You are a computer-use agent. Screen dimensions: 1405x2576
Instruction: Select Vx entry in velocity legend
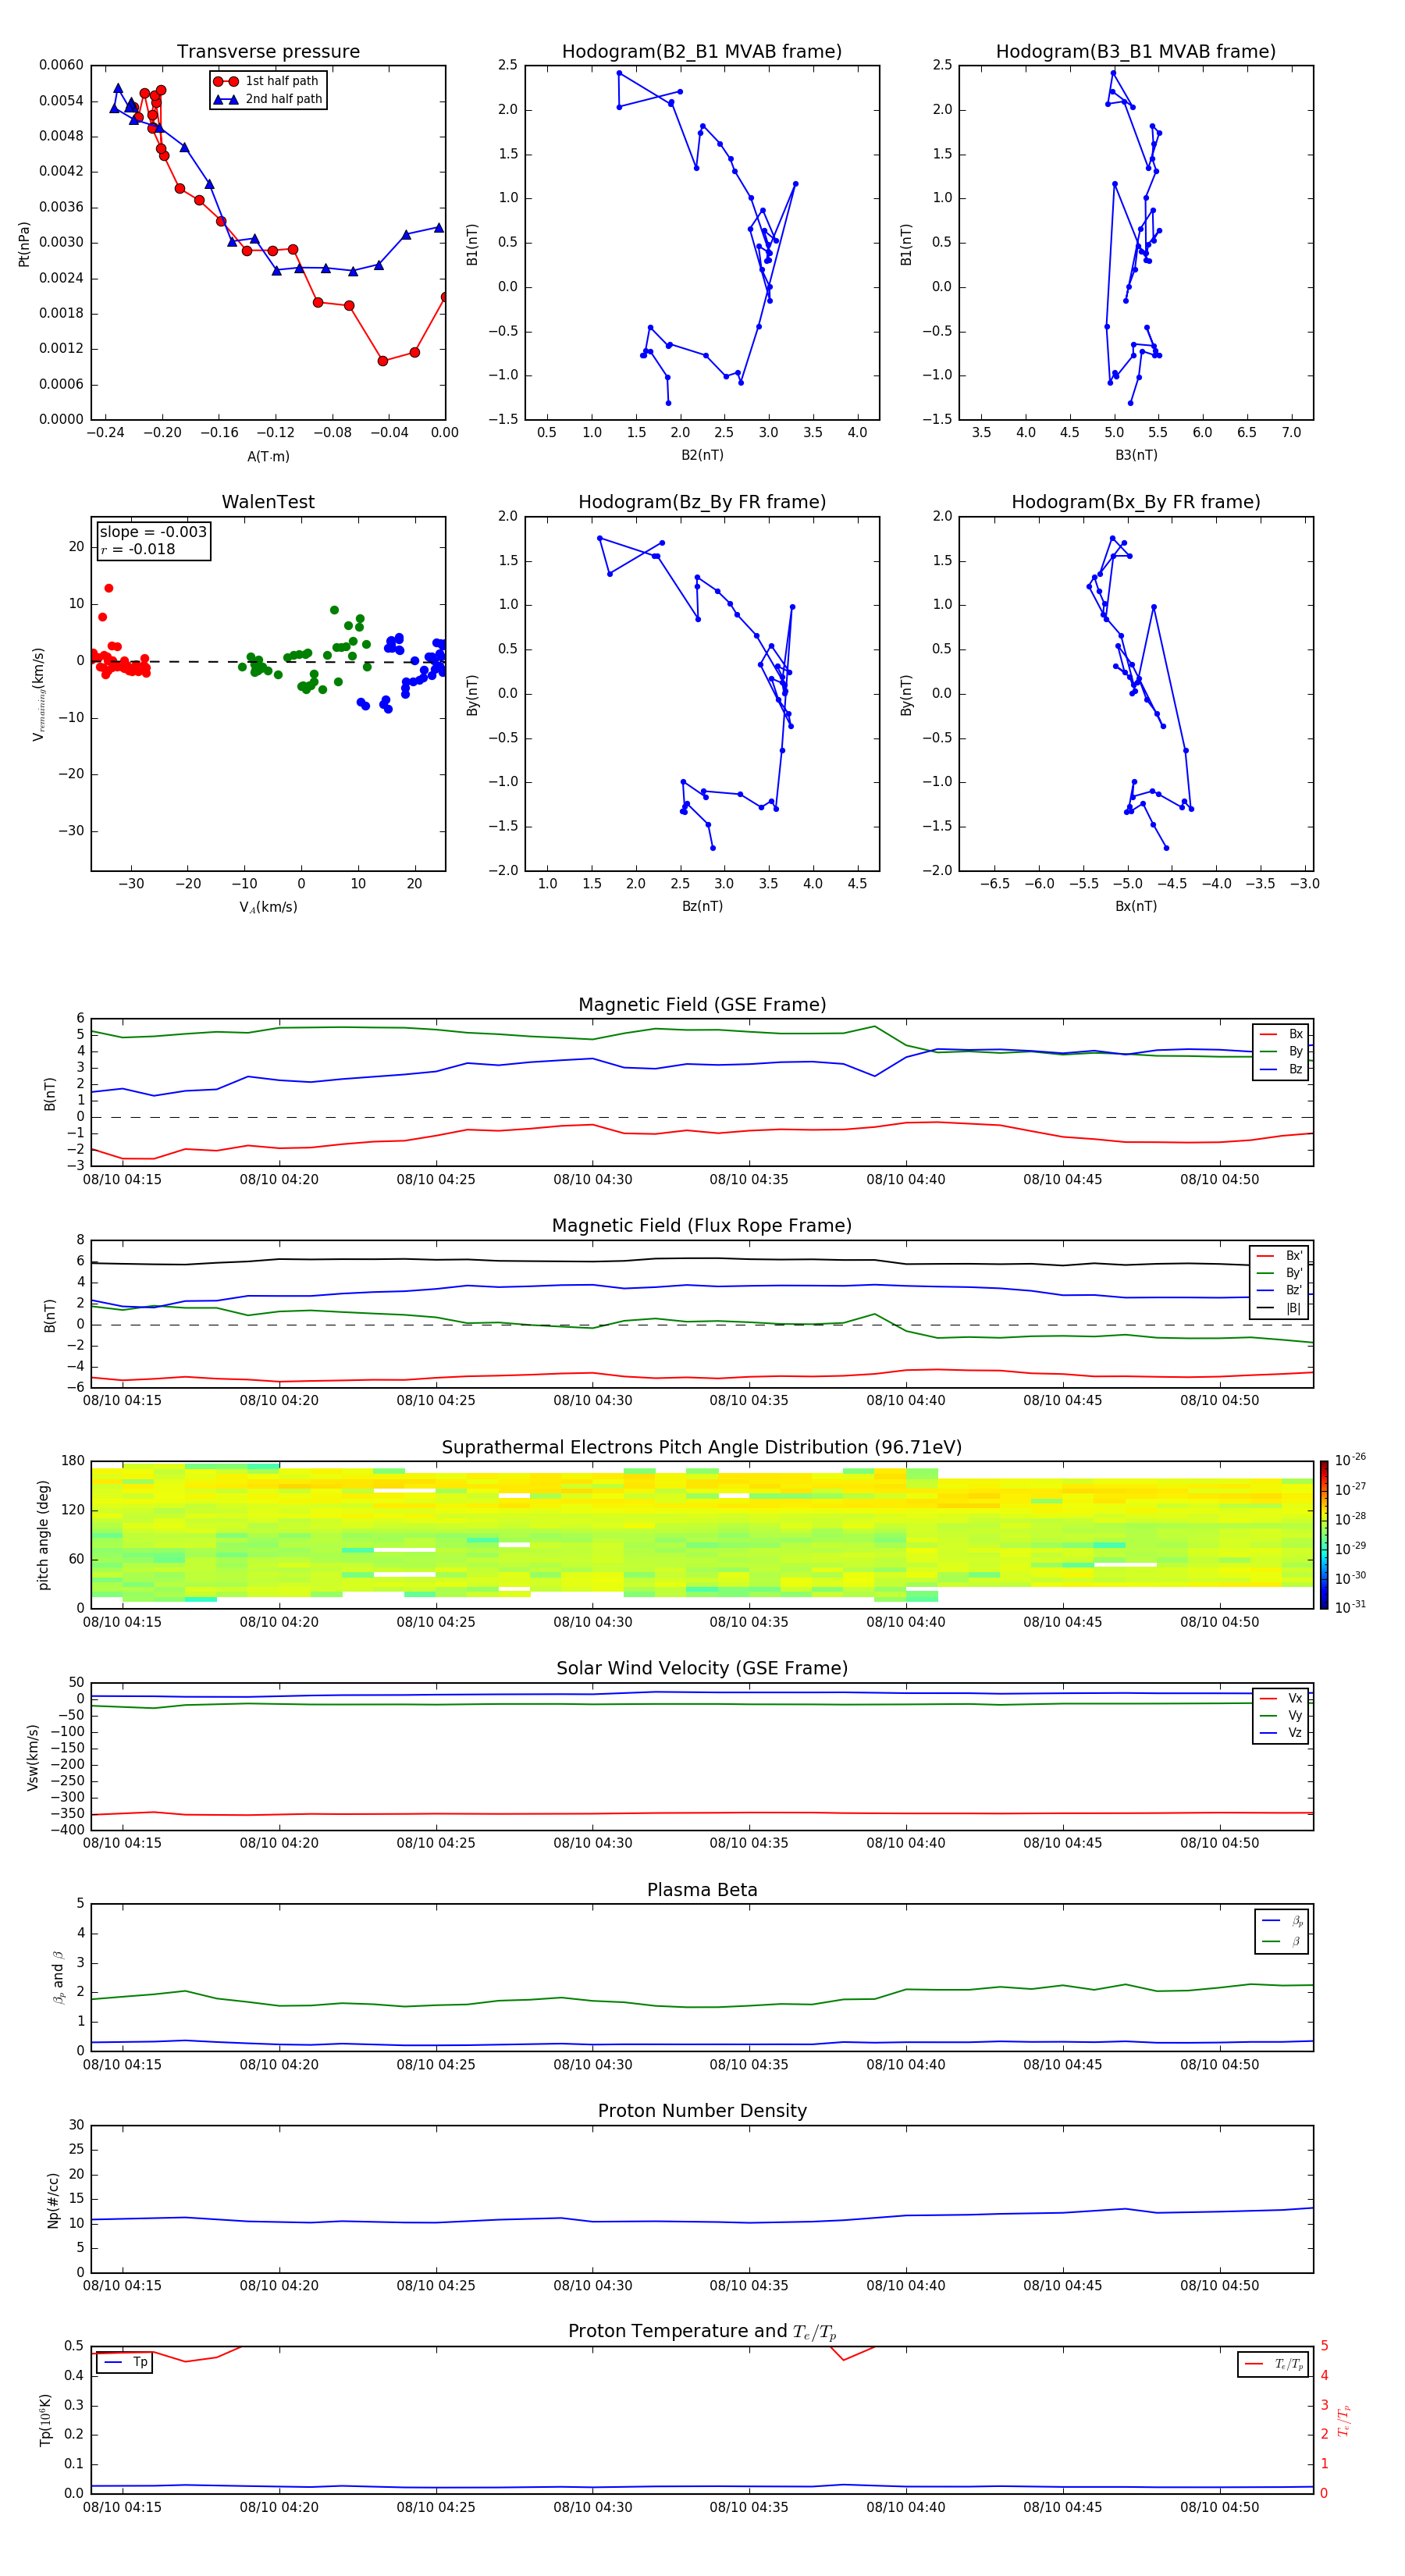click(1281, 1698)
